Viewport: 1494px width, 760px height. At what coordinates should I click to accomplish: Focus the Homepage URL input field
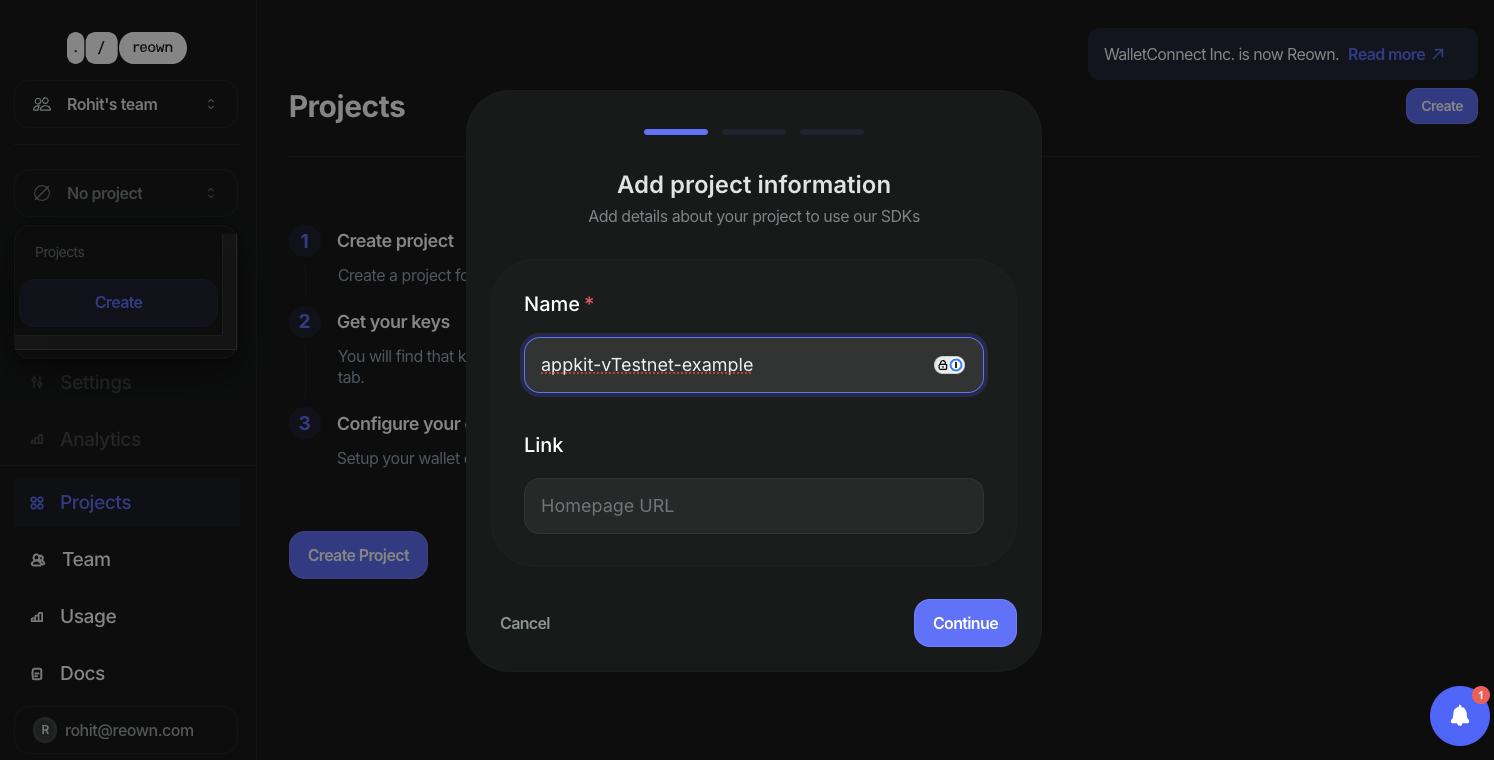(x=754, y=506)
